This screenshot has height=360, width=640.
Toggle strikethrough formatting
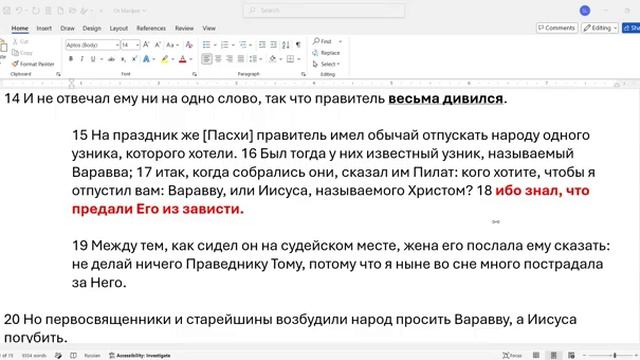click(111, 59)
